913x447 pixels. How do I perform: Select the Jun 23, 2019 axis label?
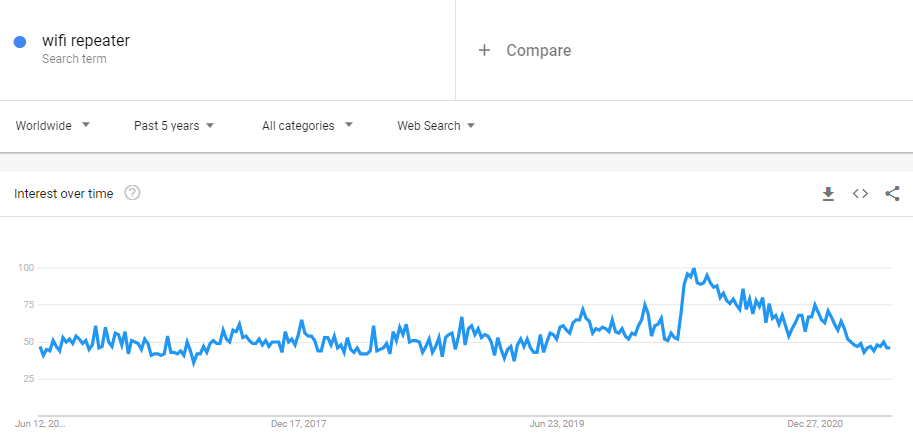click(x=557, y=424)
